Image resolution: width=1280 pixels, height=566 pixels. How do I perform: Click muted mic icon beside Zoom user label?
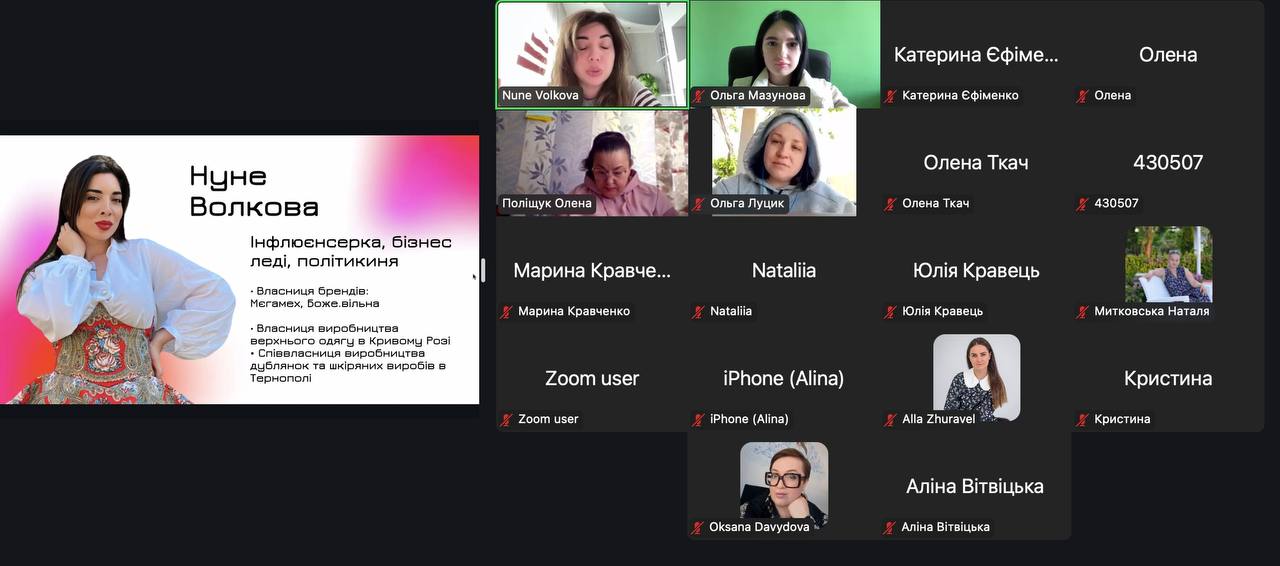507,420
